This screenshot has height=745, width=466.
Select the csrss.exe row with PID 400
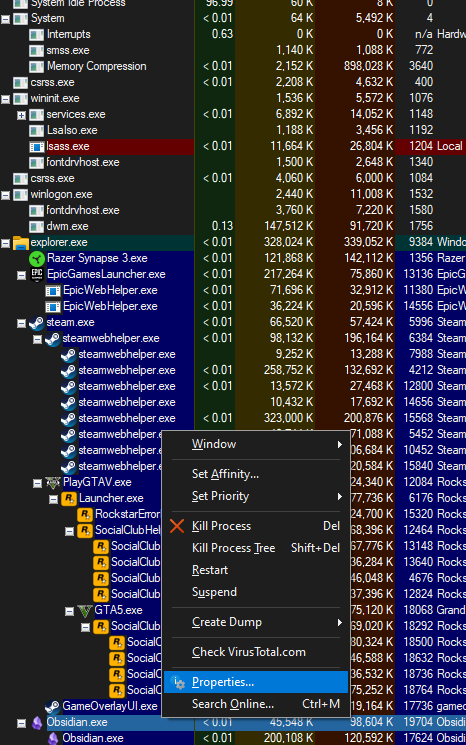tap(233, 83)
